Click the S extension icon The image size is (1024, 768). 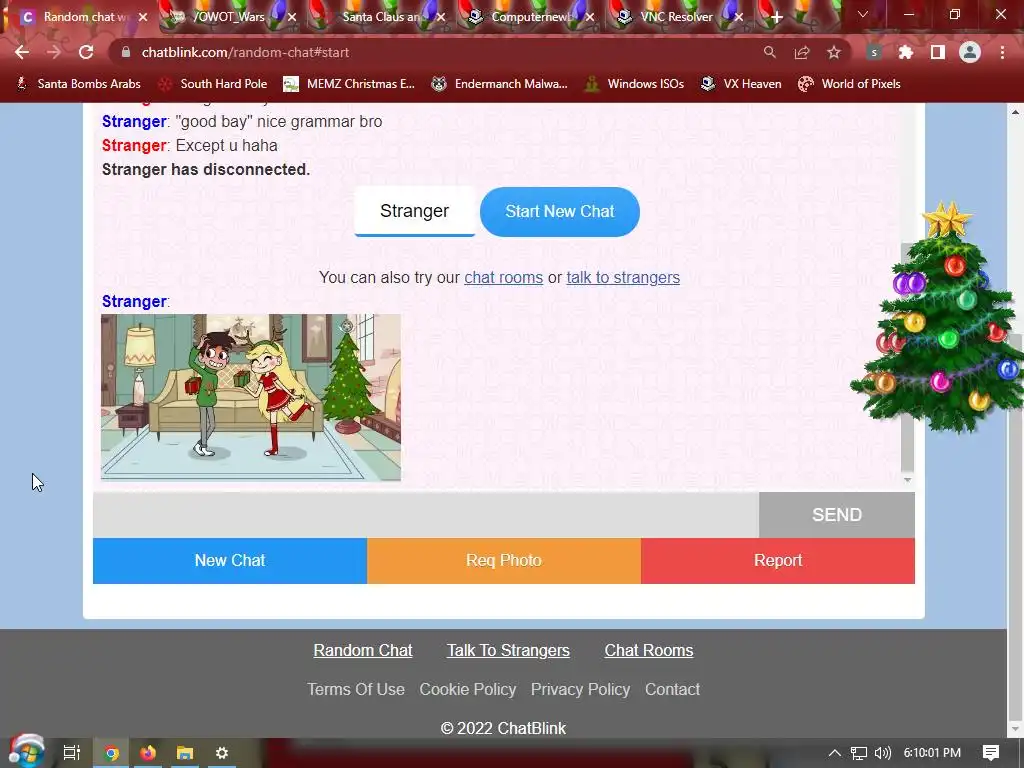(874, 52)
